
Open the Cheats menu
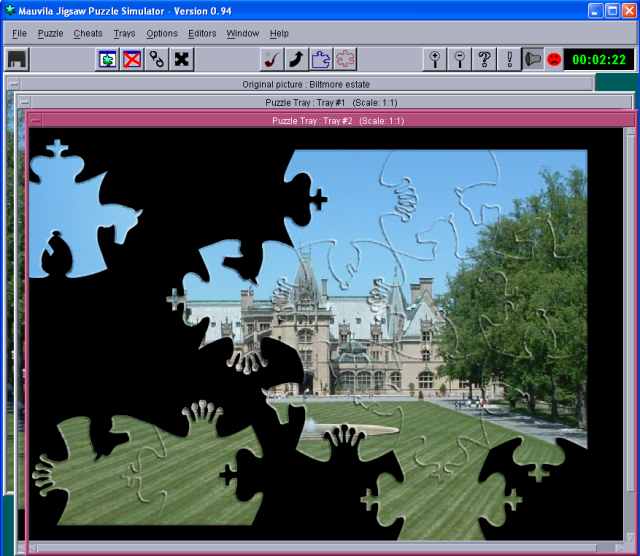pos(87,33)
